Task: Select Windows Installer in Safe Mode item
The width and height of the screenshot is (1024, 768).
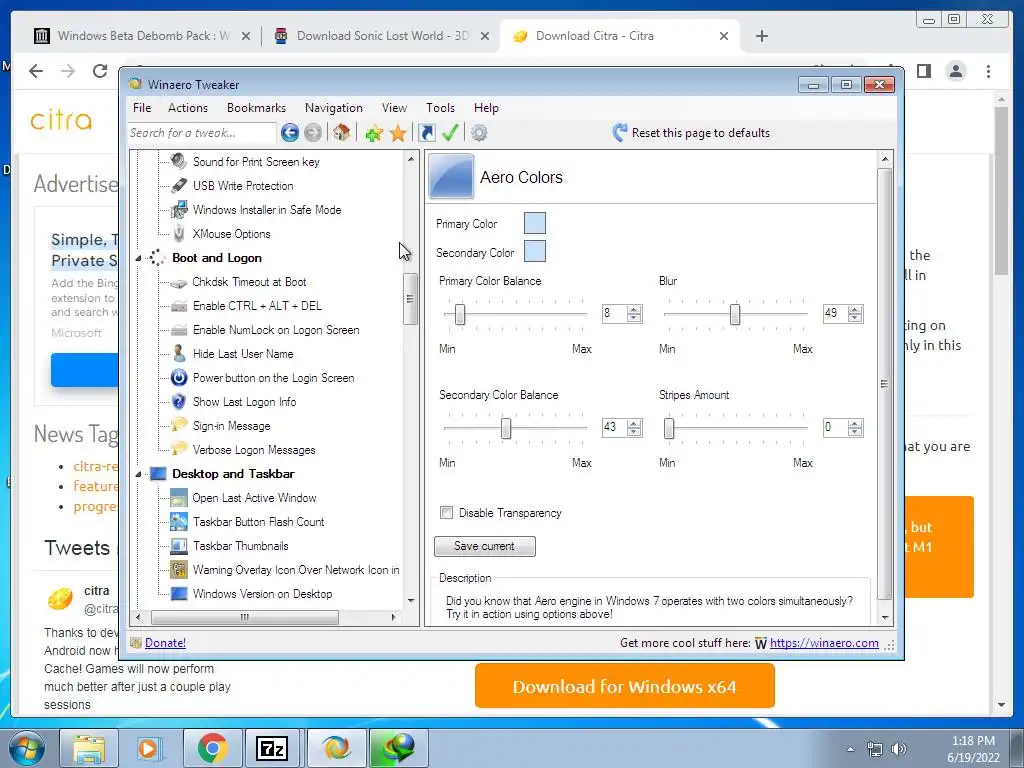Action: click(266, 210)
